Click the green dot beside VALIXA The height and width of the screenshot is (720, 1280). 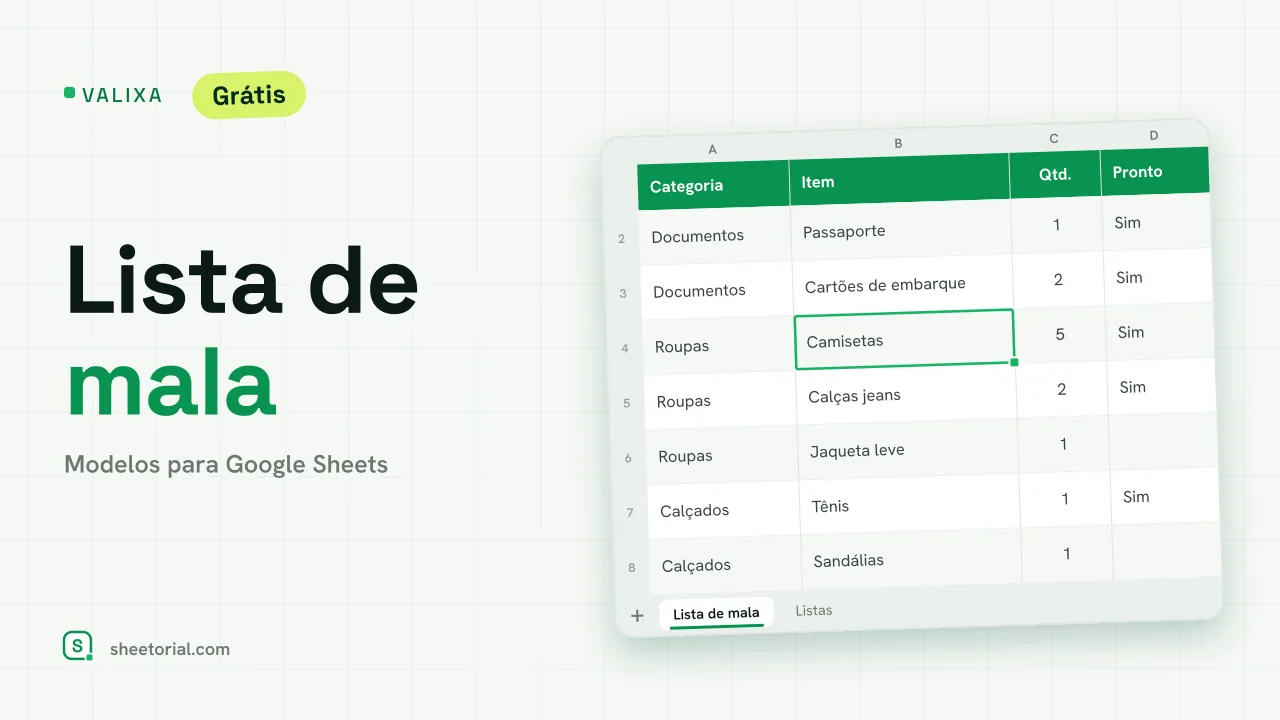[69, 93]
